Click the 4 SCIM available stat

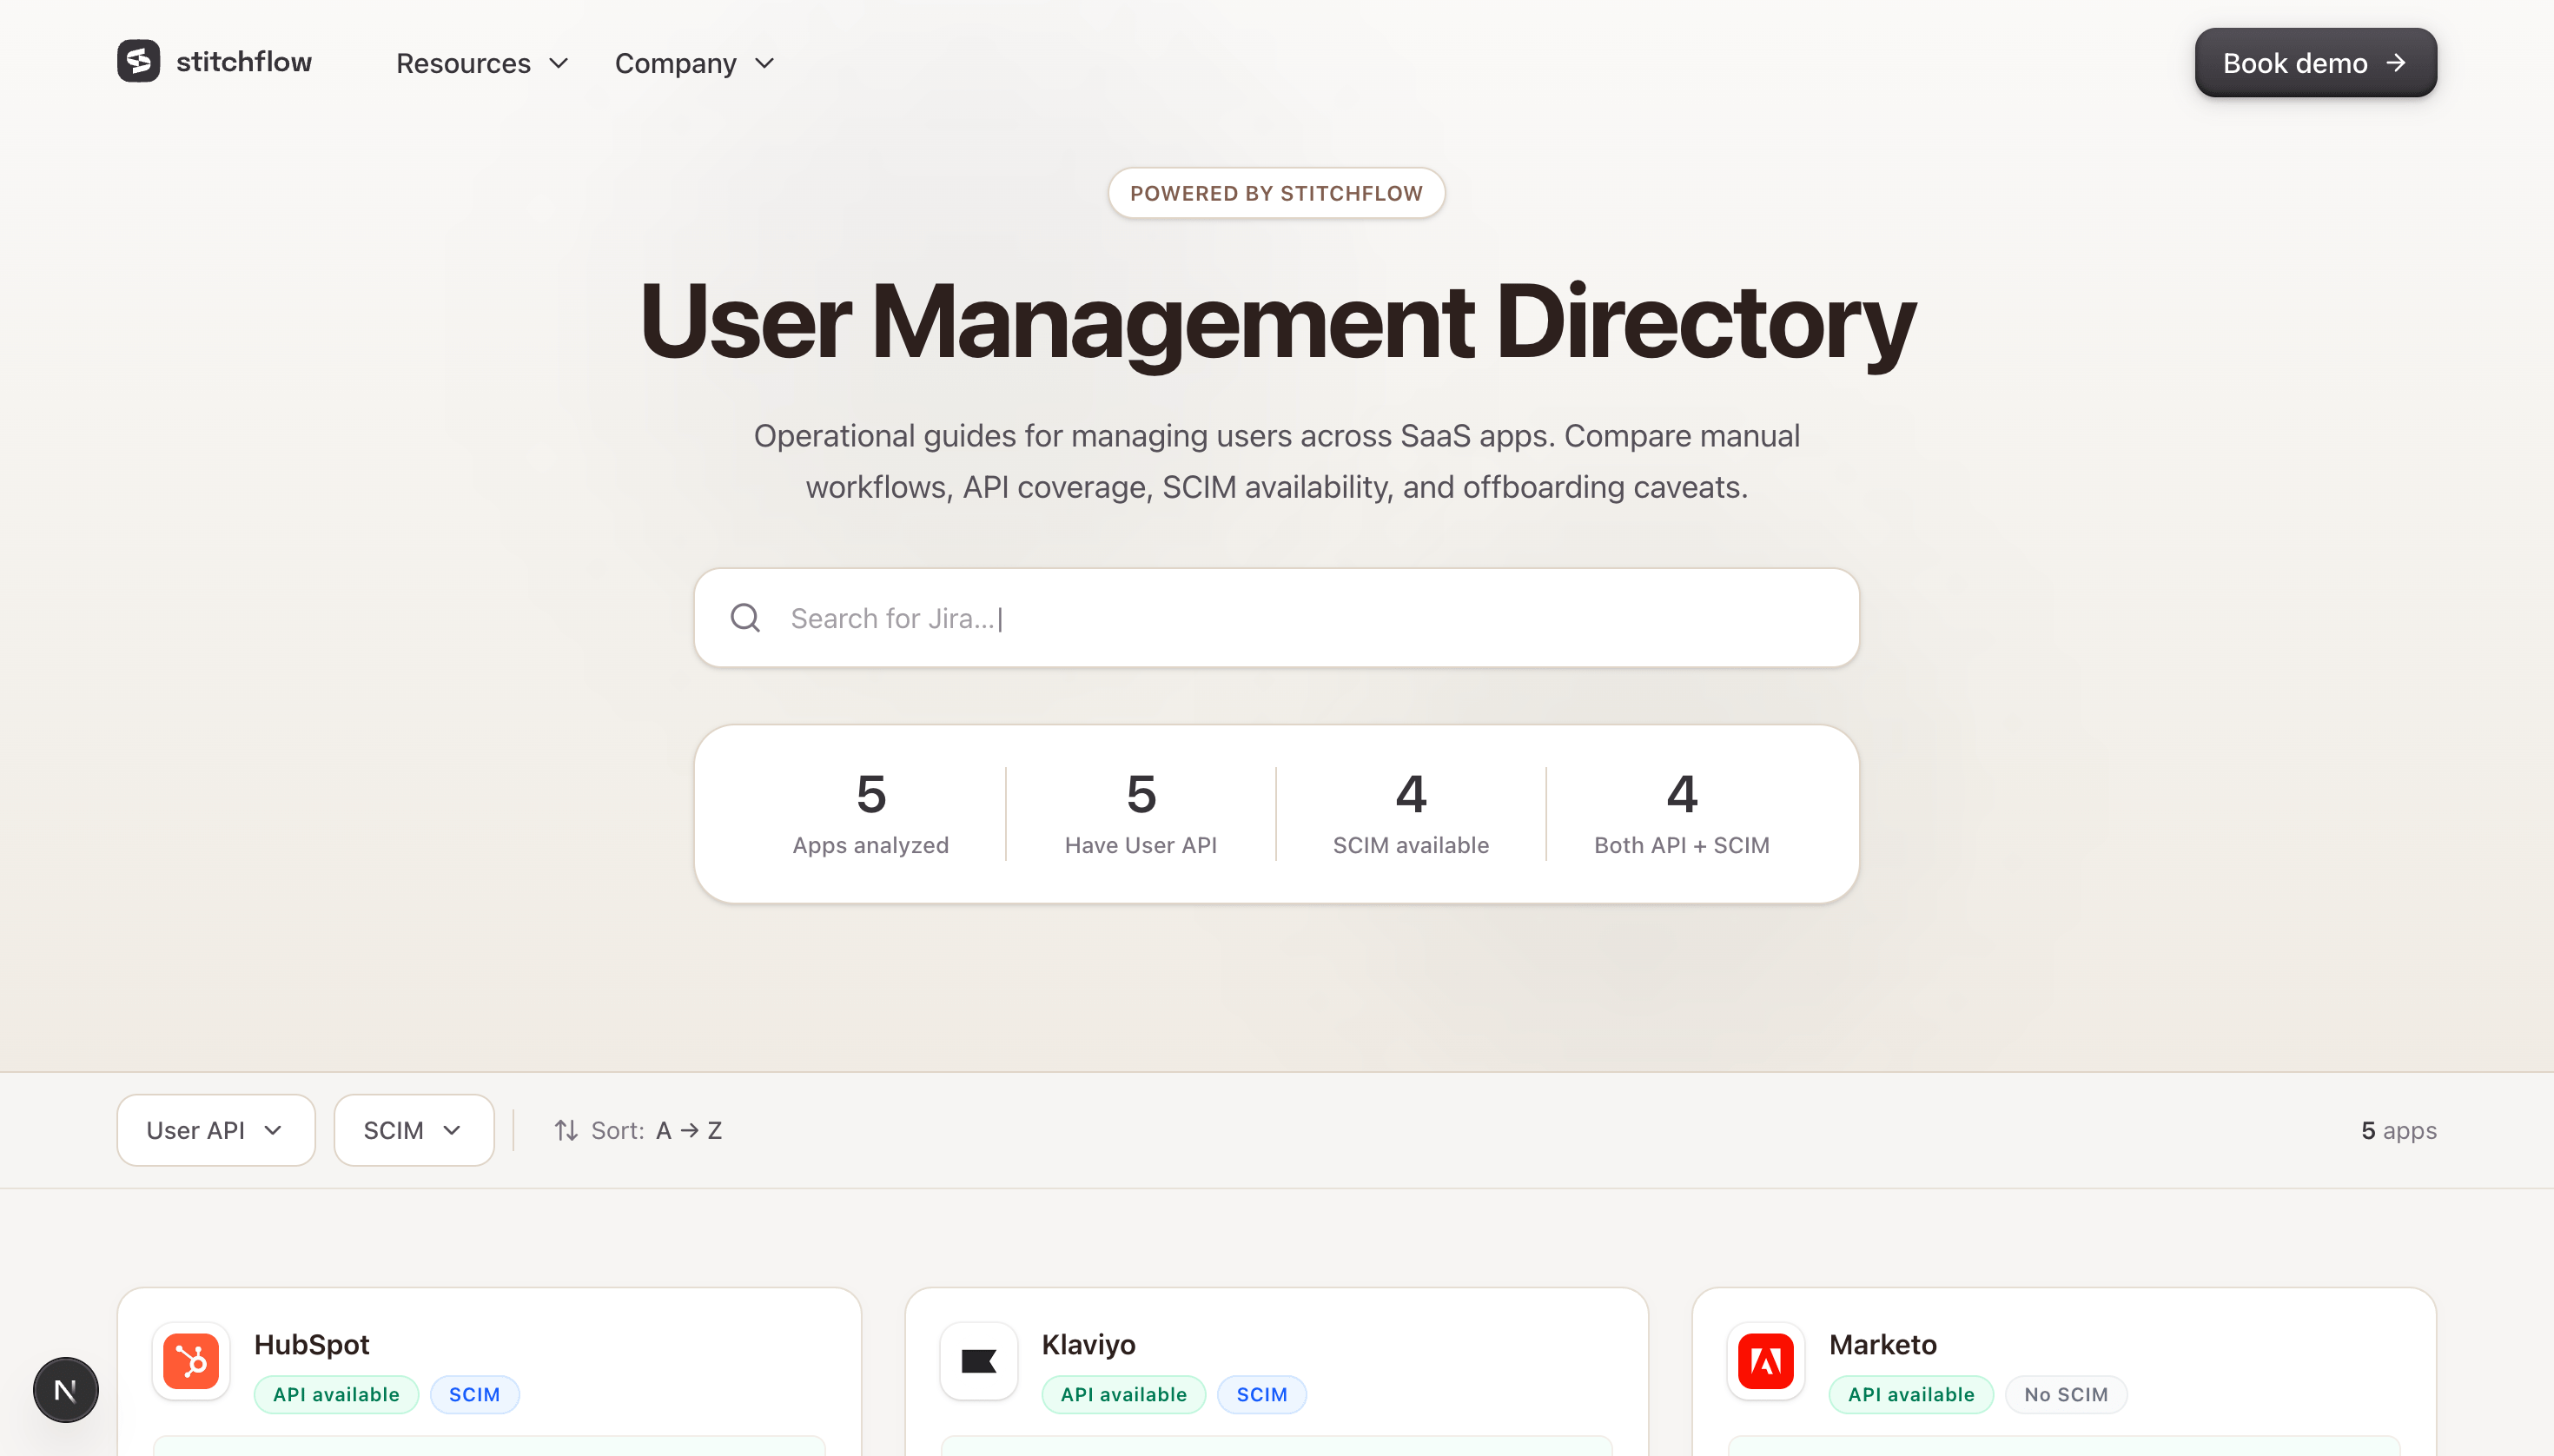pyautogui.click(x=1411, y=813)
